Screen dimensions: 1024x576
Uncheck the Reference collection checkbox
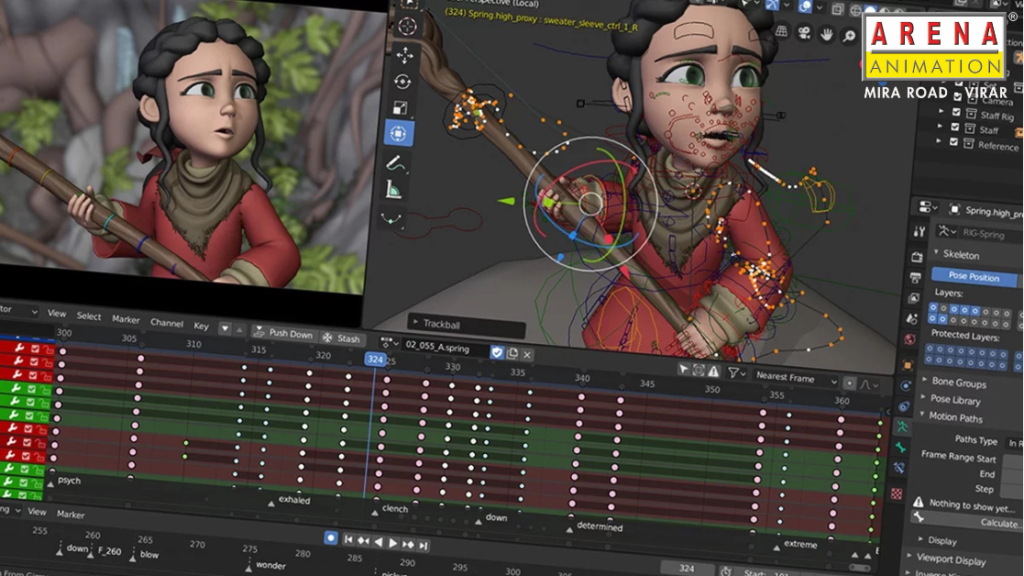(x=953, y=141)
